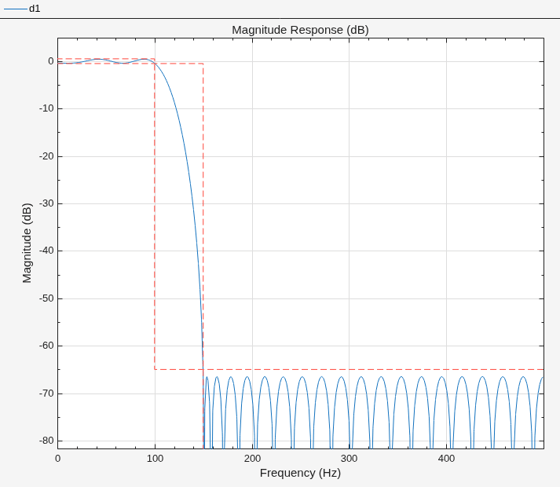This screenshot has width=560, height=487.
Task: Click the y-axis tick label -80
Action: [x=46, y=441]
